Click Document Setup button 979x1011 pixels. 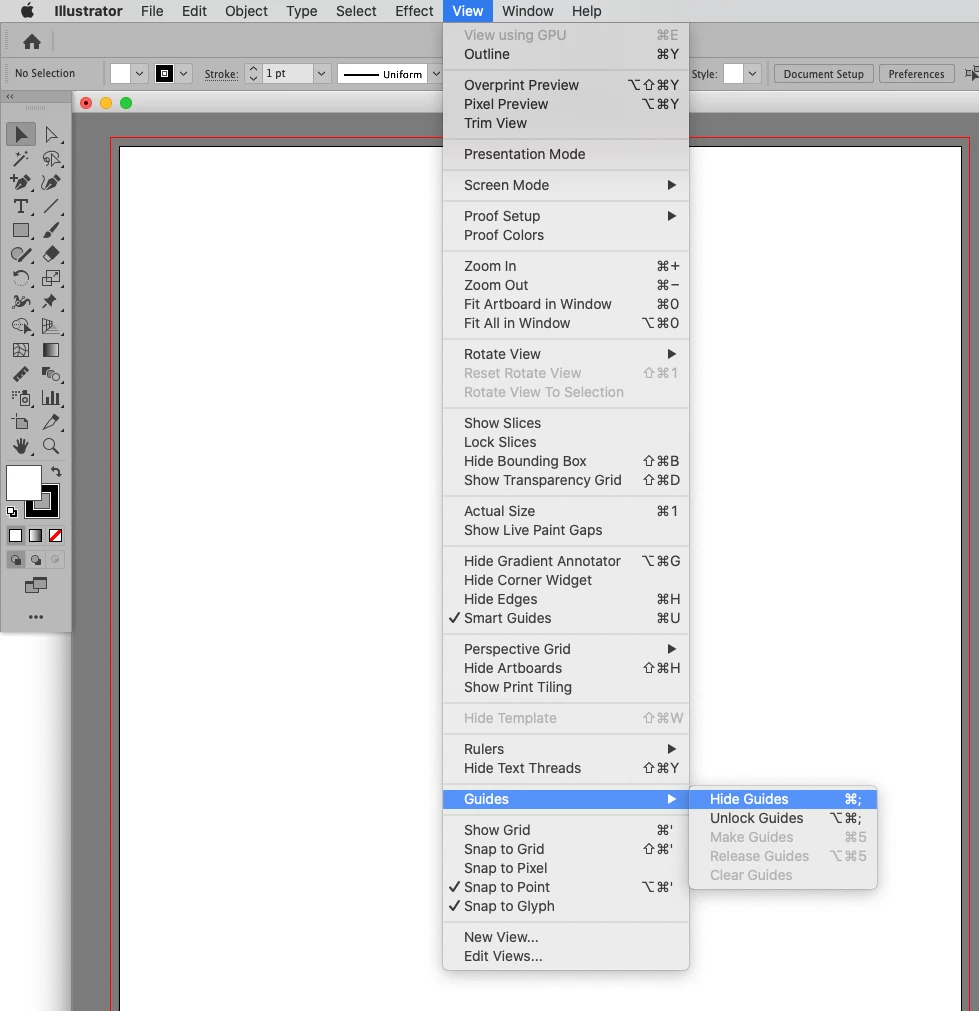coord(823,74)
